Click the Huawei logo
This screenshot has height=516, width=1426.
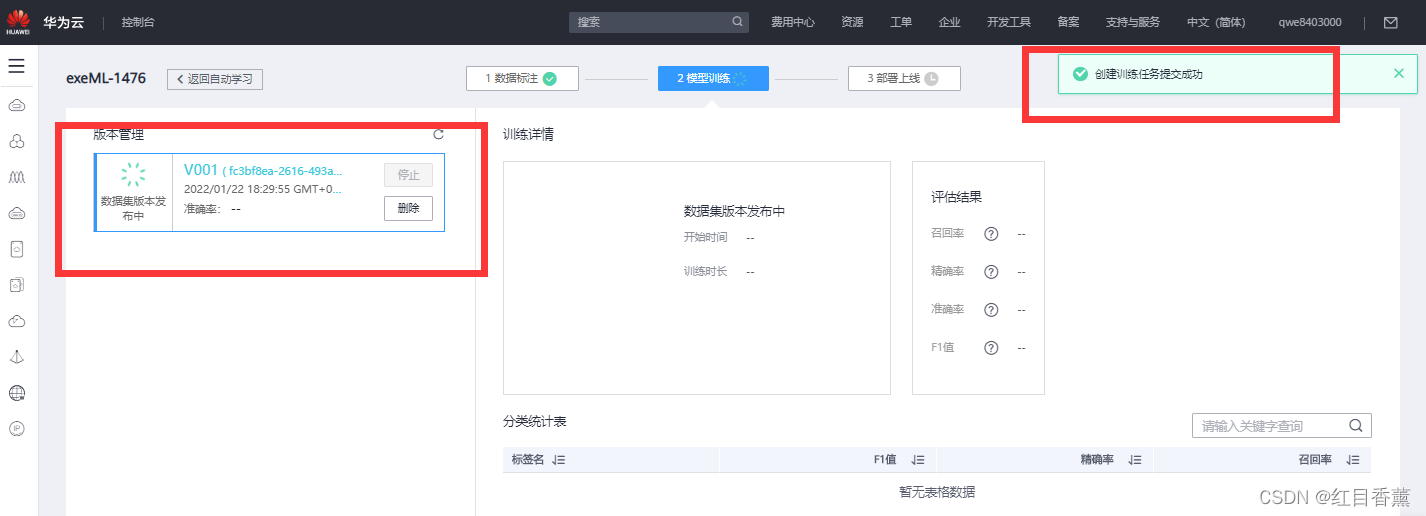pyautogui.click(x=18, y=21)
